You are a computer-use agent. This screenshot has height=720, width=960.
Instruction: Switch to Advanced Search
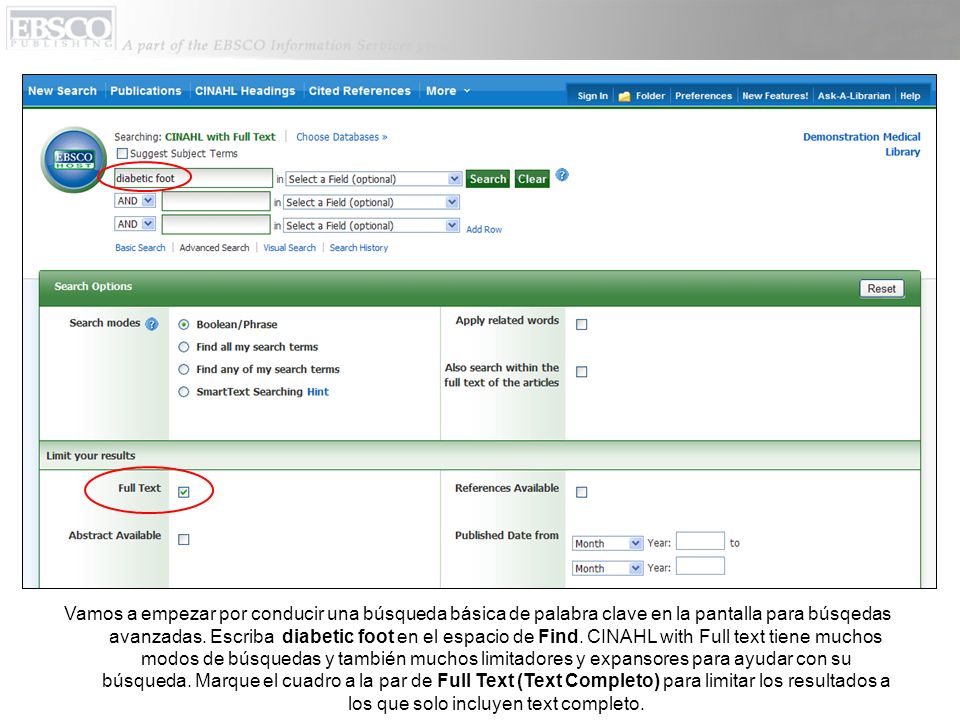pyautogui.click(x=214, y=248)
